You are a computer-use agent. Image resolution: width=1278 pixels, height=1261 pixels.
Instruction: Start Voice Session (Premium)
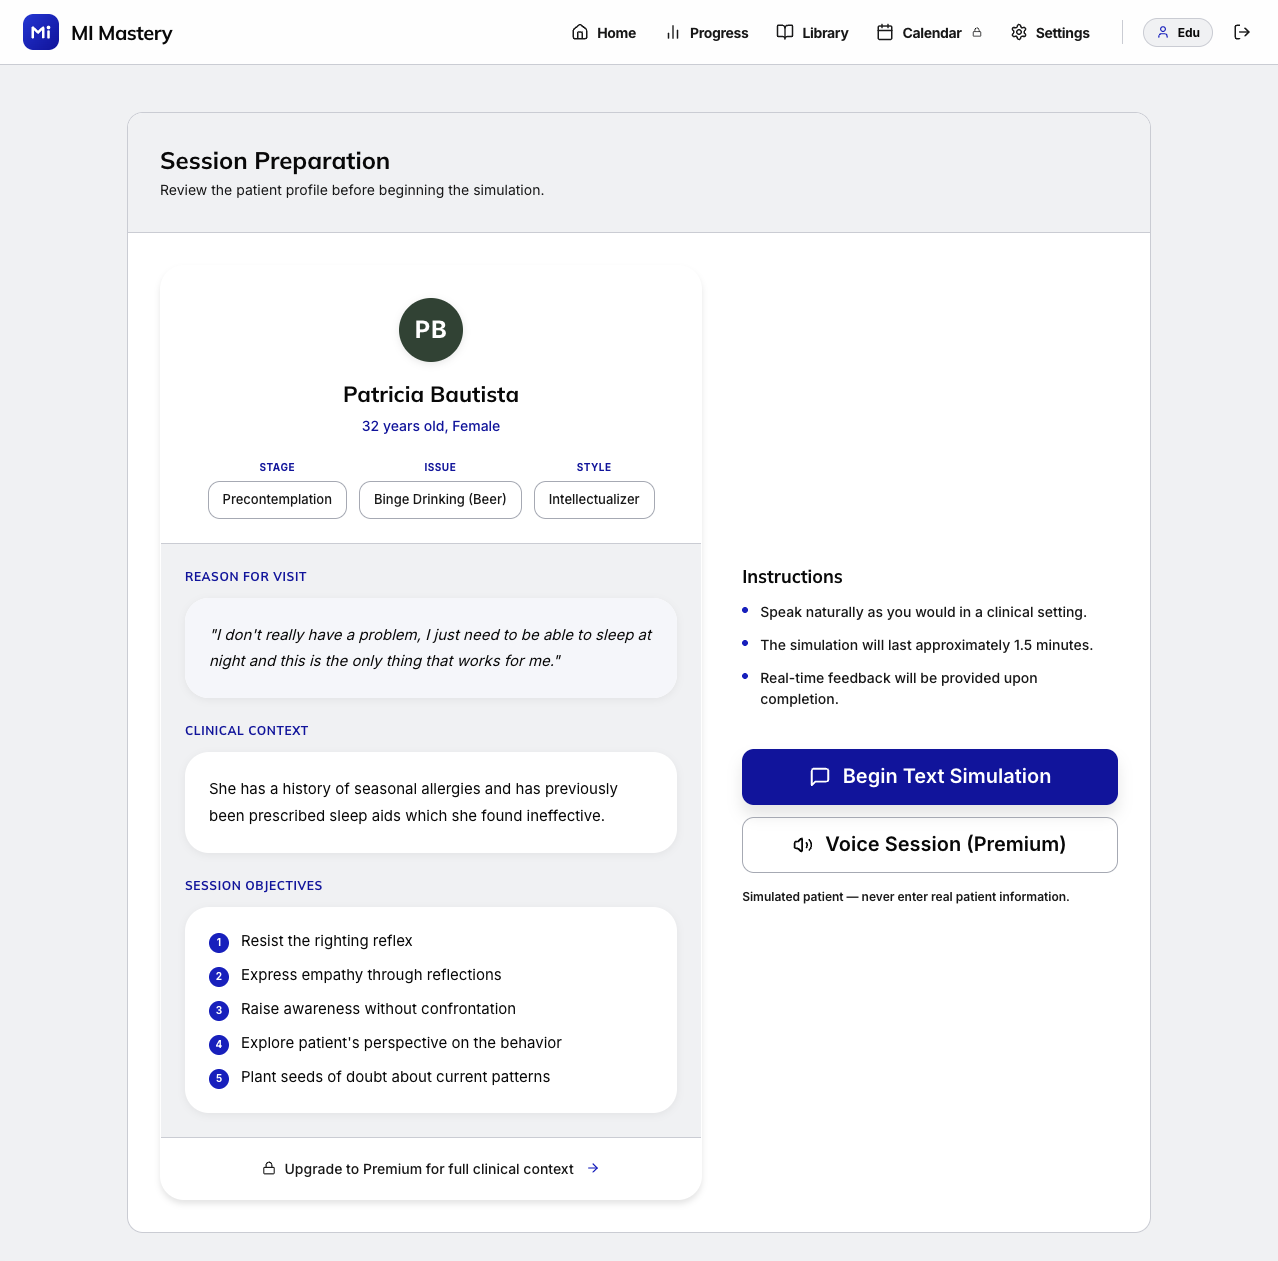(x=930, y=845)
